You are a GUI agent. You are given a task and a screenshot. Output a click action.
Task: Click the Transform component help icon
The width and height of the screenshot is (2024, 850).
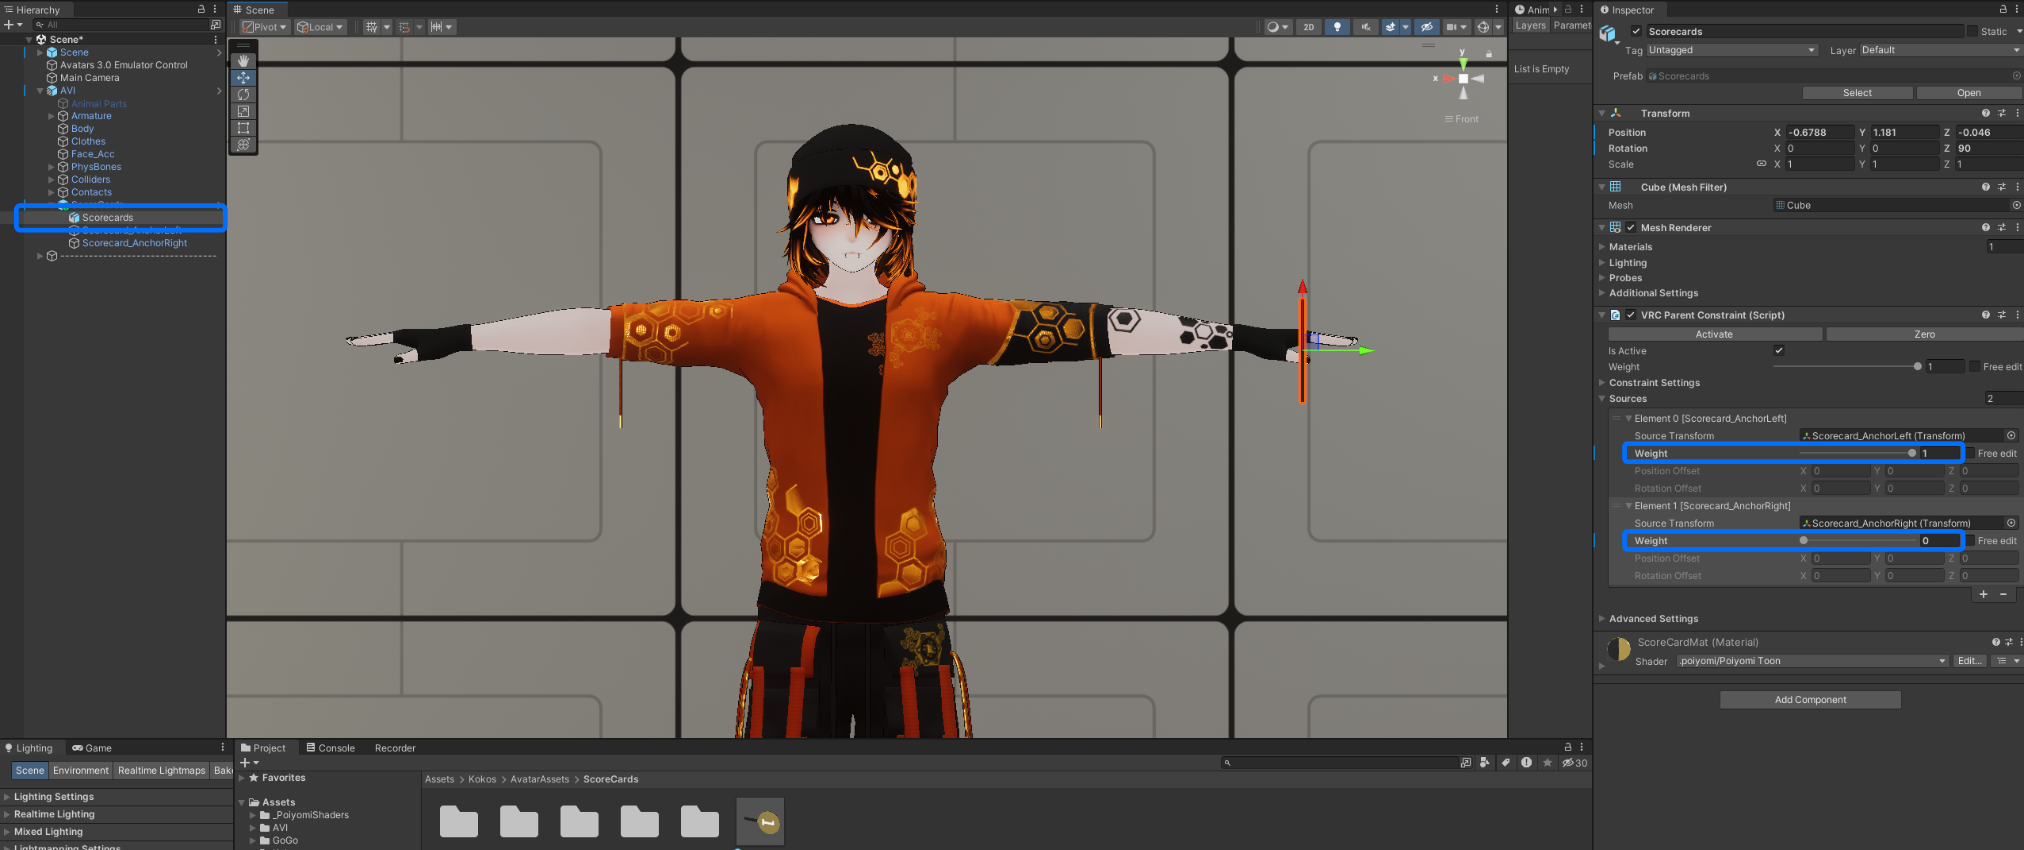pos(1985,113)
